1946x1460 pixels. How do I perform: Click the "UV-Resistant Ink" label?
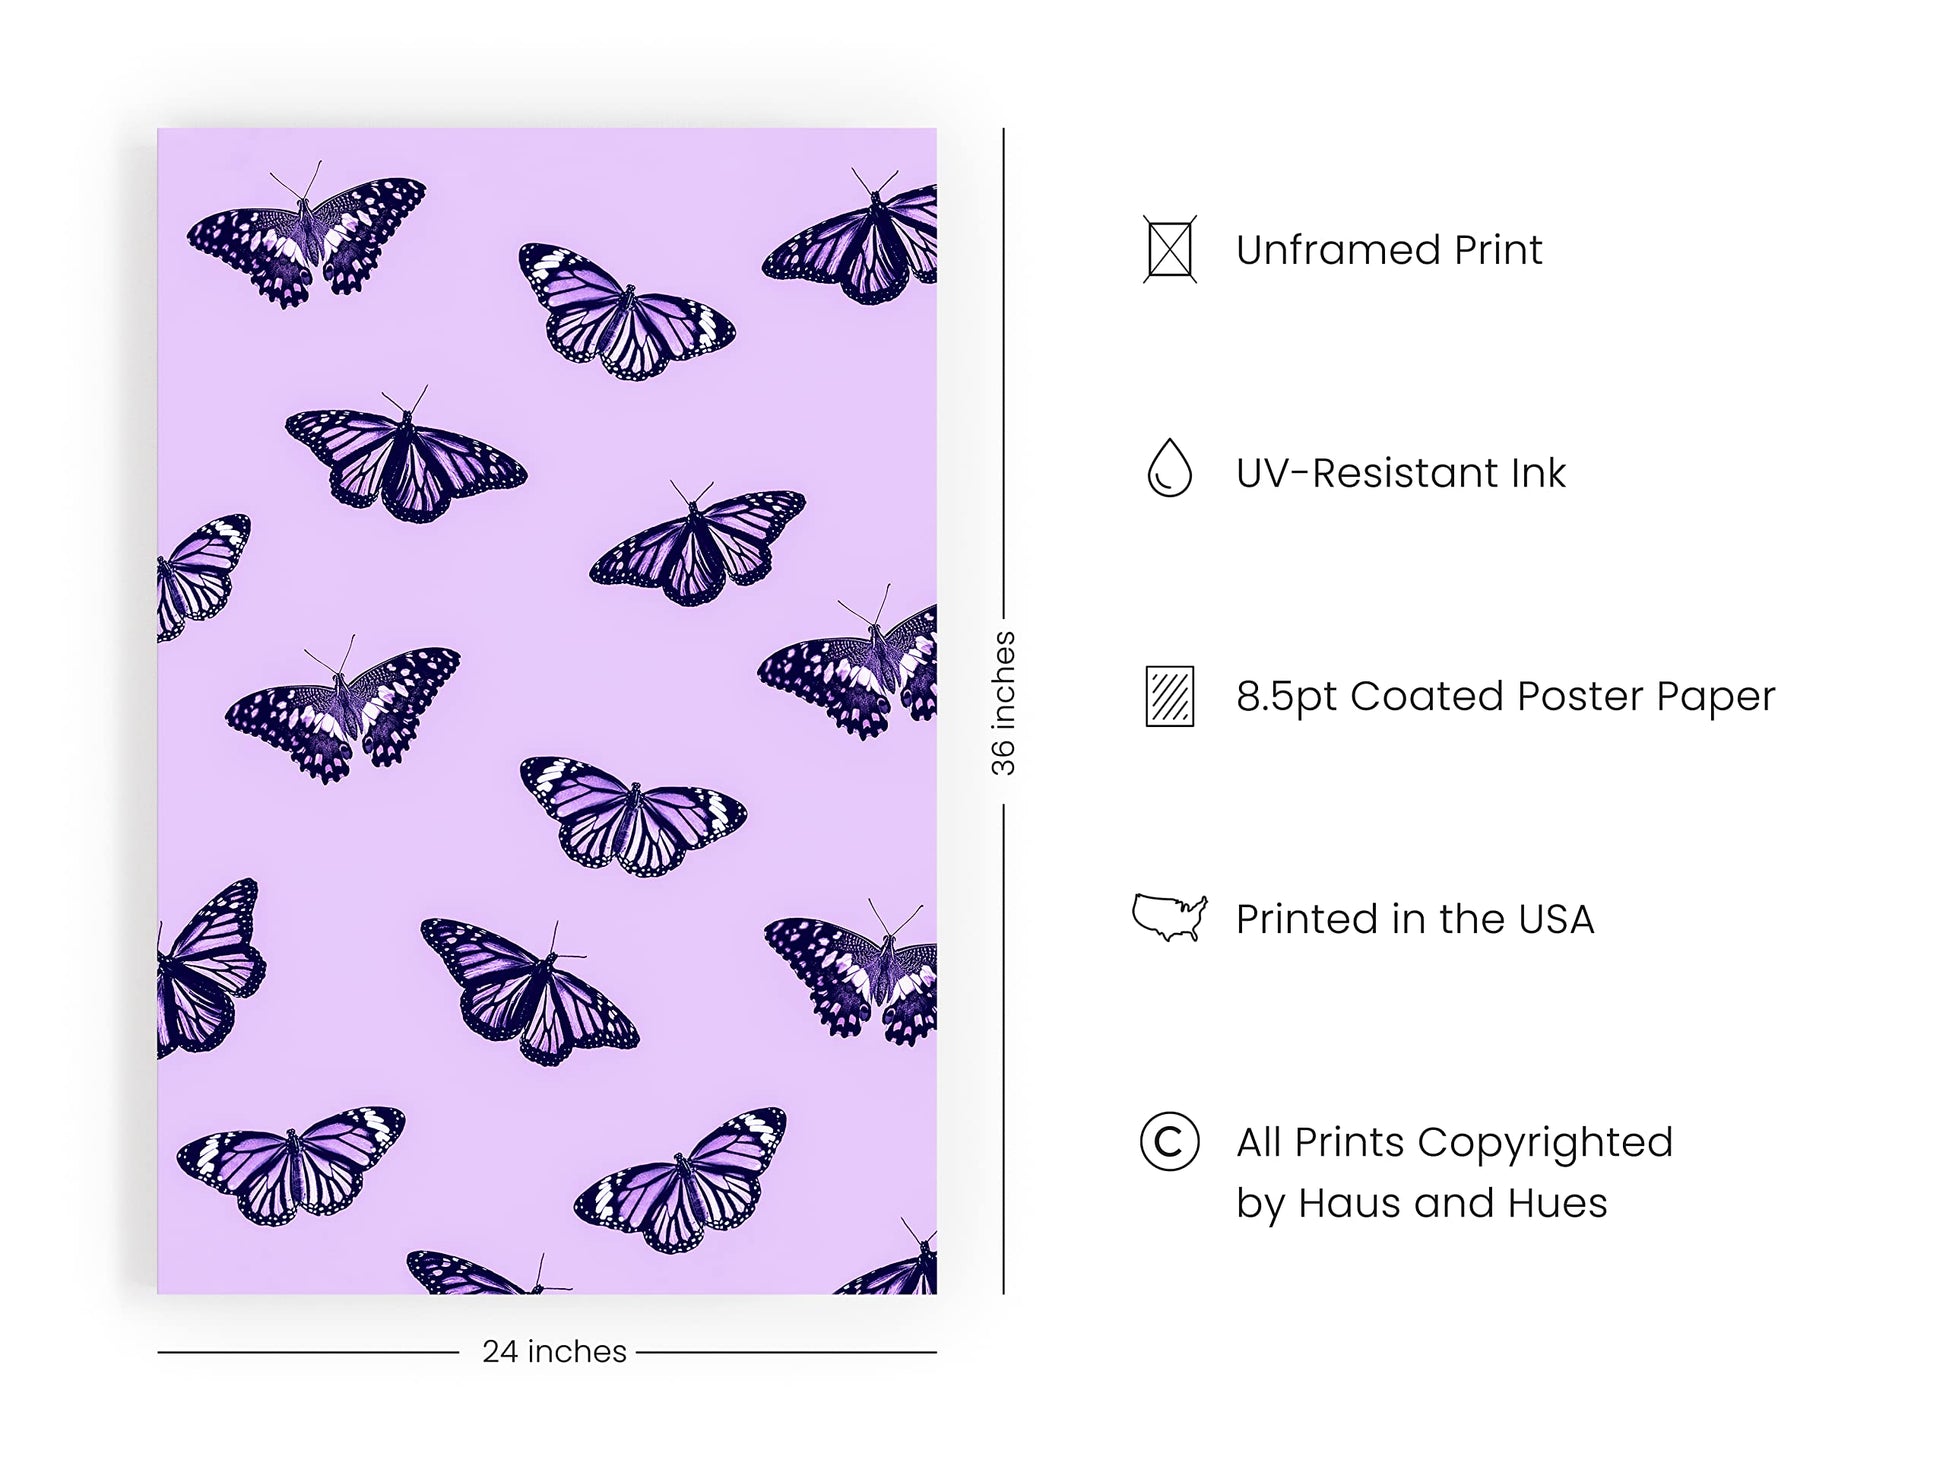pyautogui.click(x=1400, y=473)
